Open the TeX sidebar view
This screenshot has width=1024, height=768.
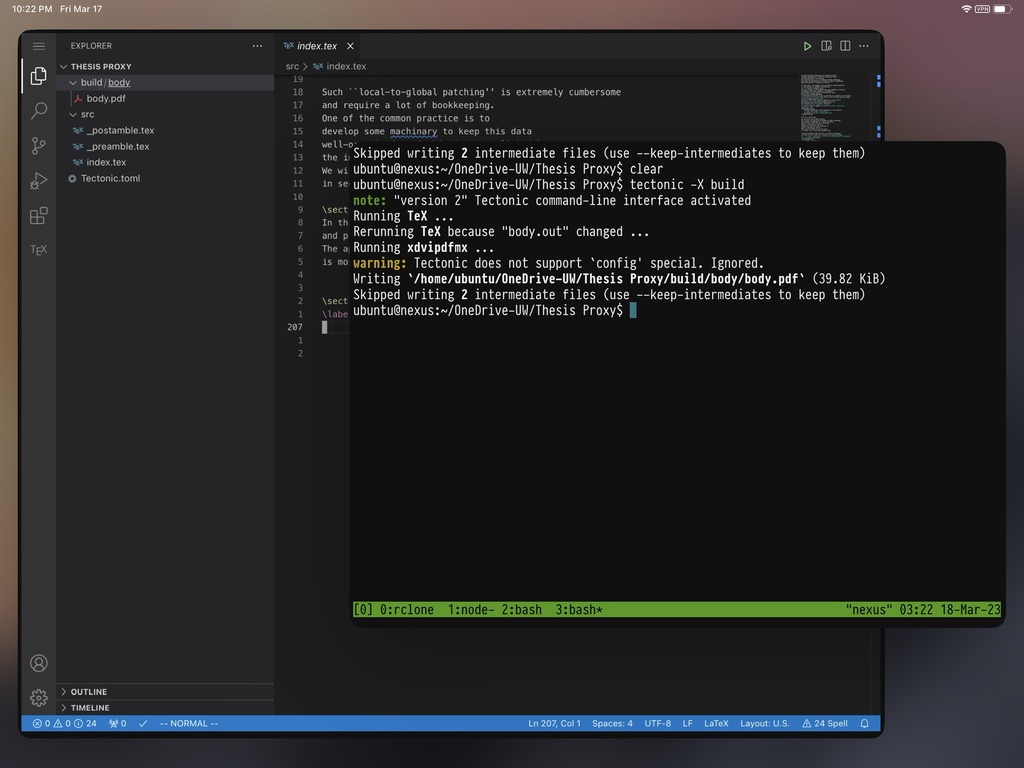click(39, 249)
